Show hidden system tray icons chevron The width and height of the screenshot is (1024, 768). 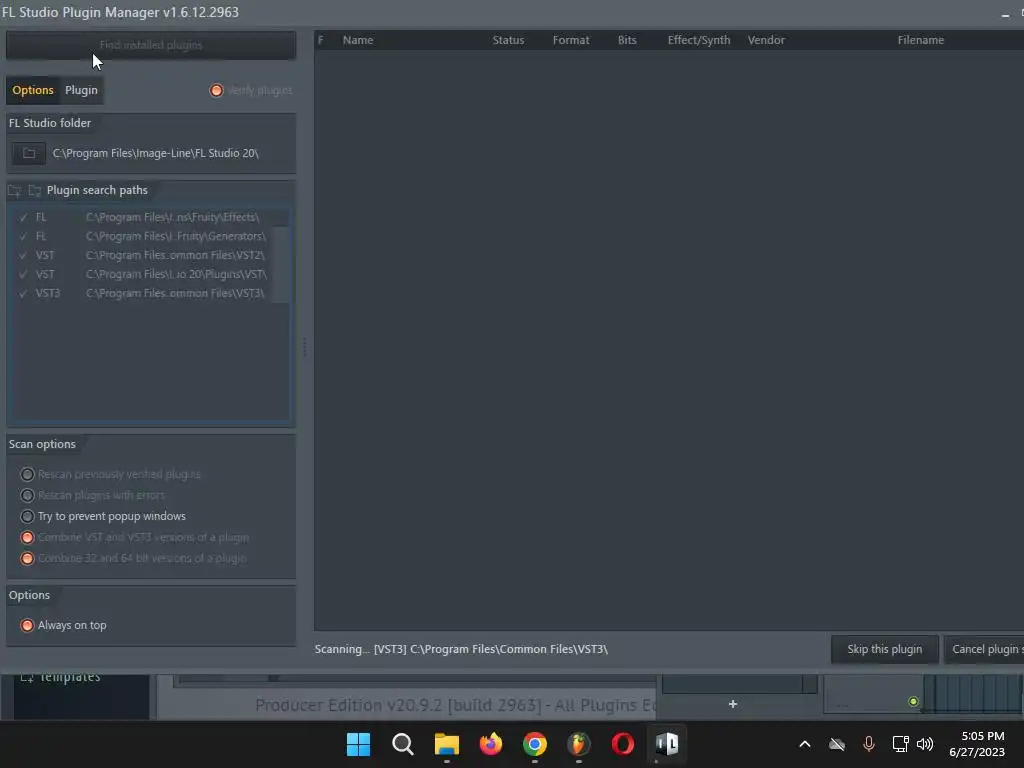805,744
